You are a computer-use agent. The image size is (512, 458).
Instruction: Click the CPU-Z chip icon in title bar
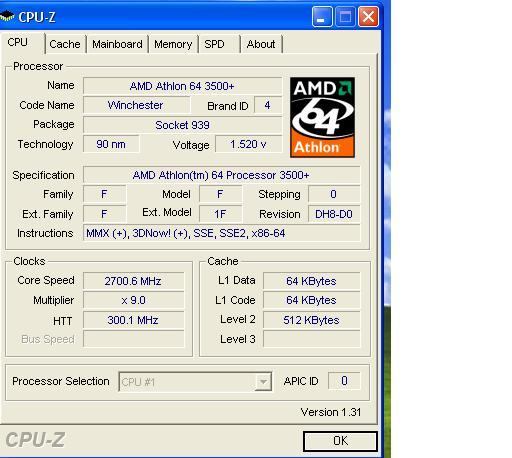(x=7, y=16)
